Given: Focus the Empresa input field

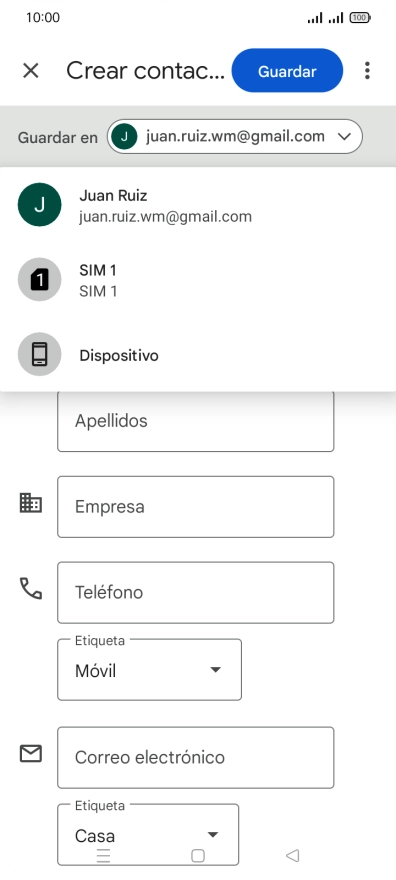Looking at the screenshot, I should (x=196, y=507).
